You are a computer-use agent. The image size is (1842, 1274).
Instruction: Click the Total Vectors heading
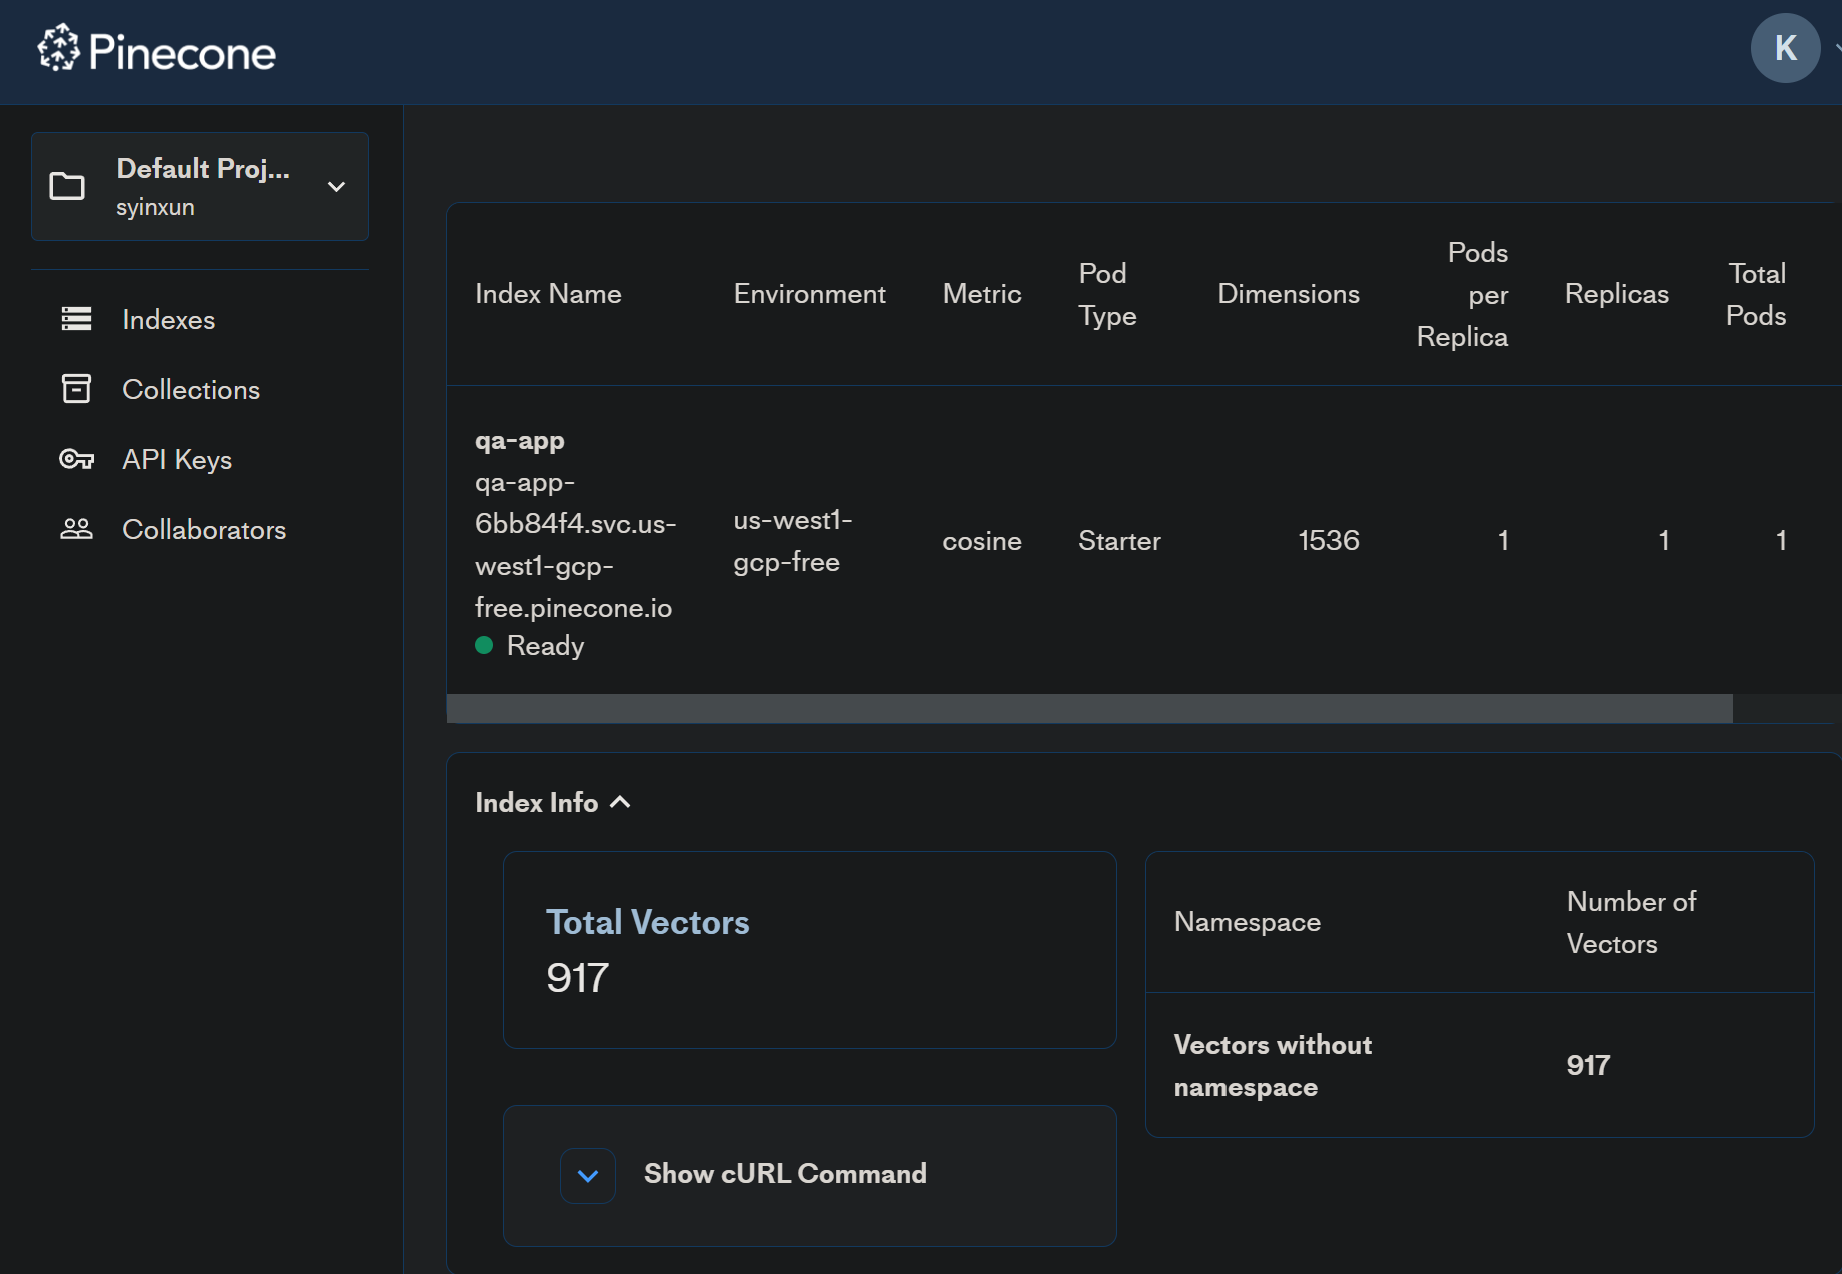click(647, 922)
